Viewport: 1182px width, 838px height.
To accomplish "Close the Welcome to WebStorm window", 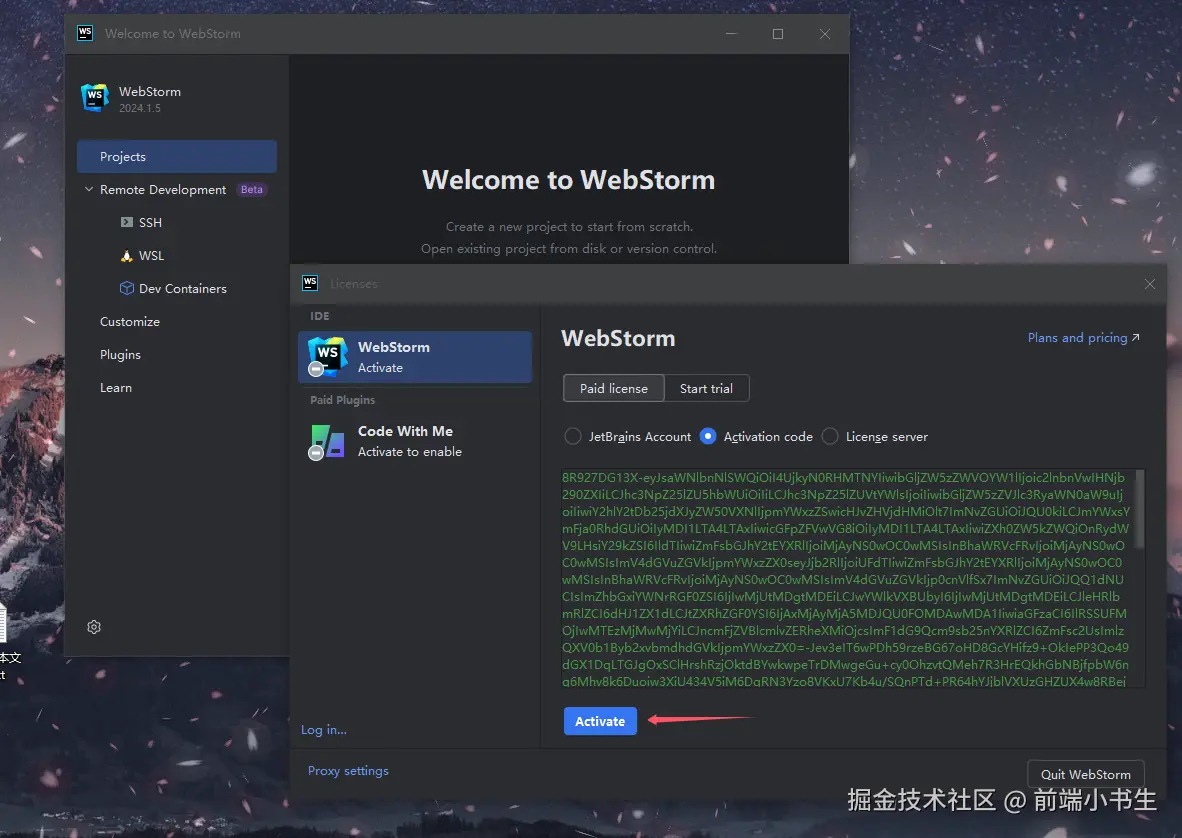I will tap(825, 34).
